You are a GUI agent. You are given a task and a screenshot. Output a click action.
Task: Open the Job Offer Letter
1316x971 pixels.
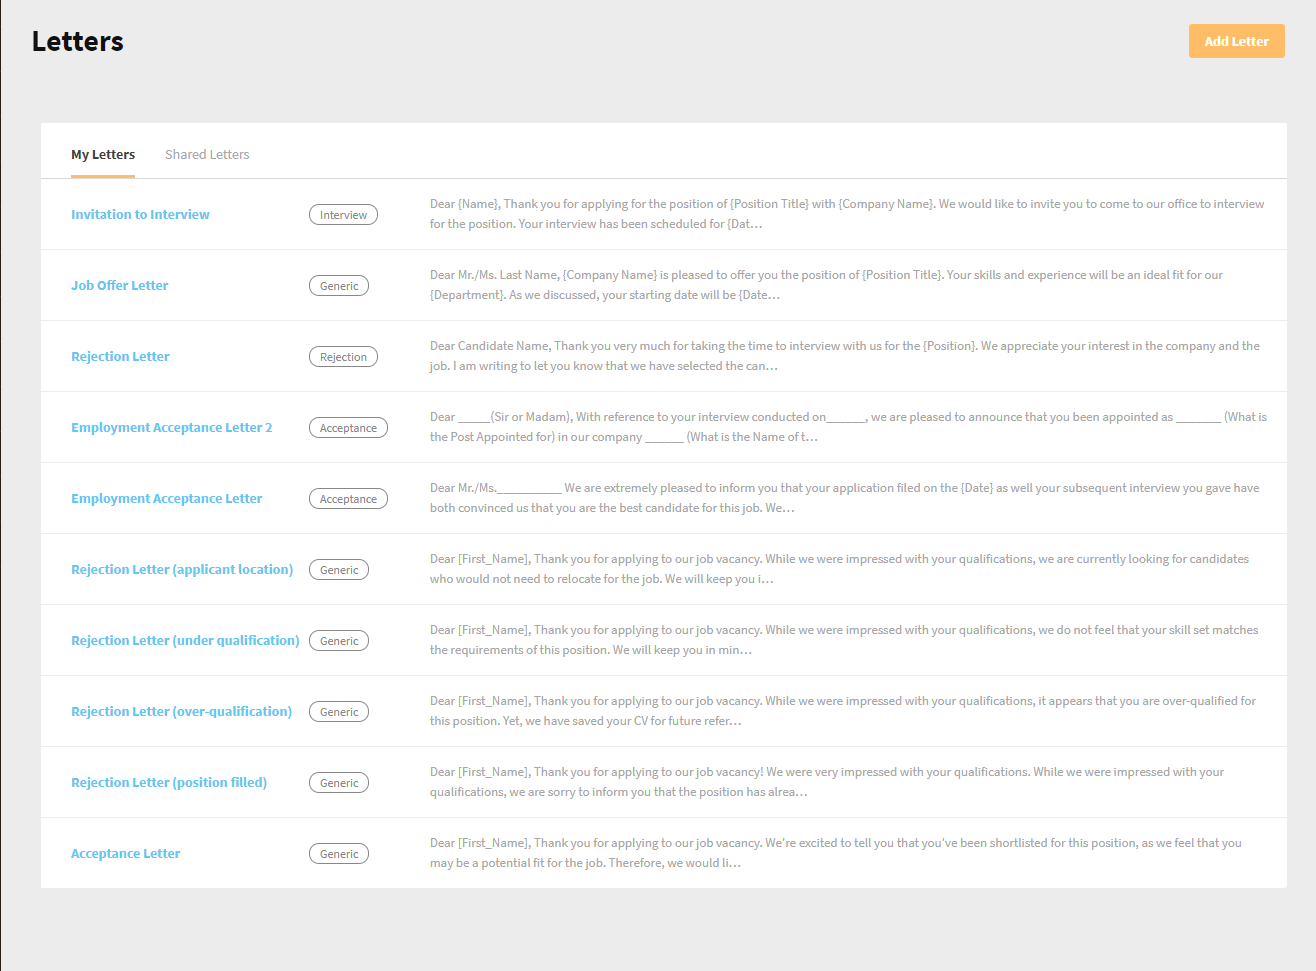pos(119,285)
